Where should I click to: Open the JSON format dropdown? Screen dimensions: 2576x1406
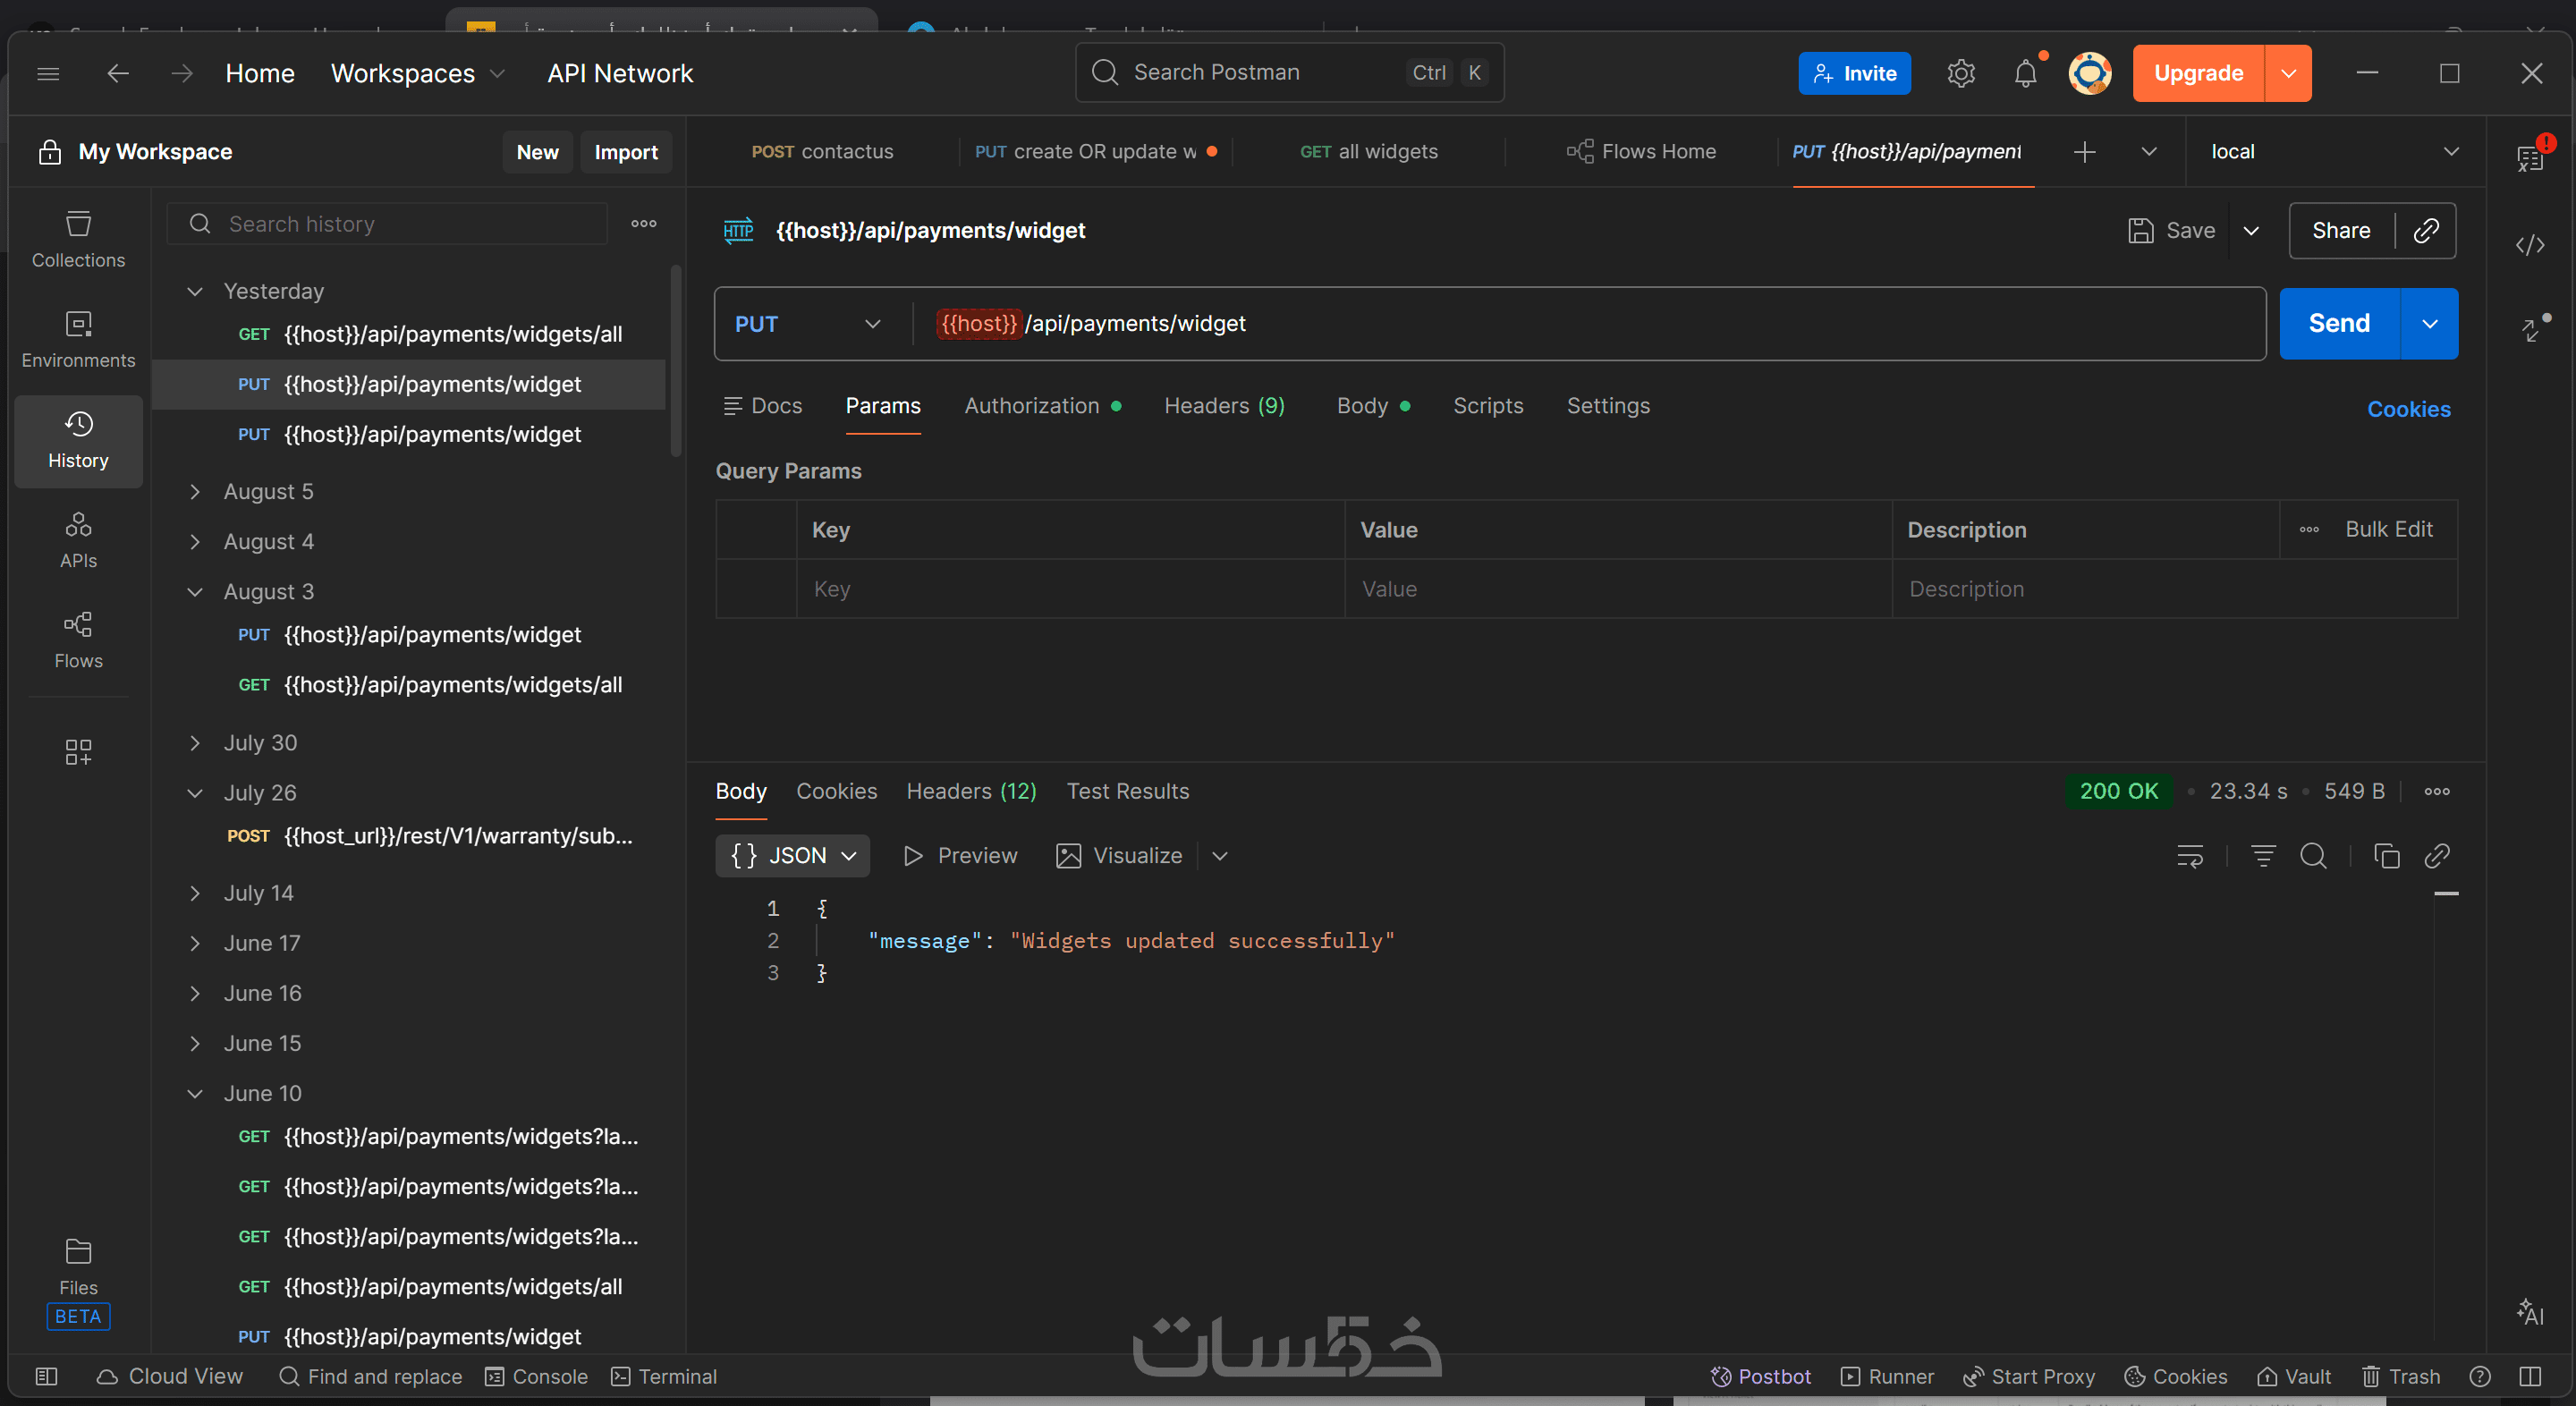tap(792, 856)
